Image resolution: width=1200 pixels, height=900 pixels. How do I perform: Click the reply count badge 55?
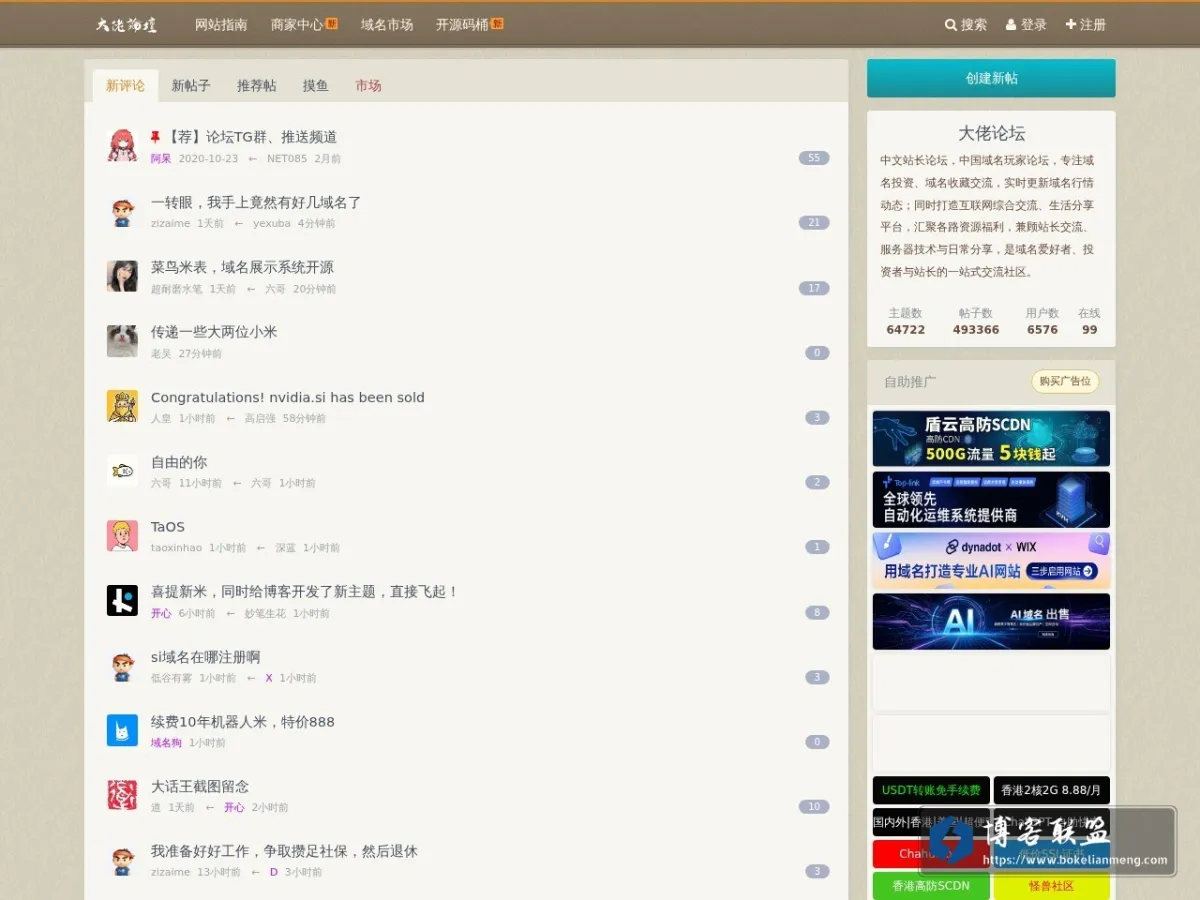(814, 158)
